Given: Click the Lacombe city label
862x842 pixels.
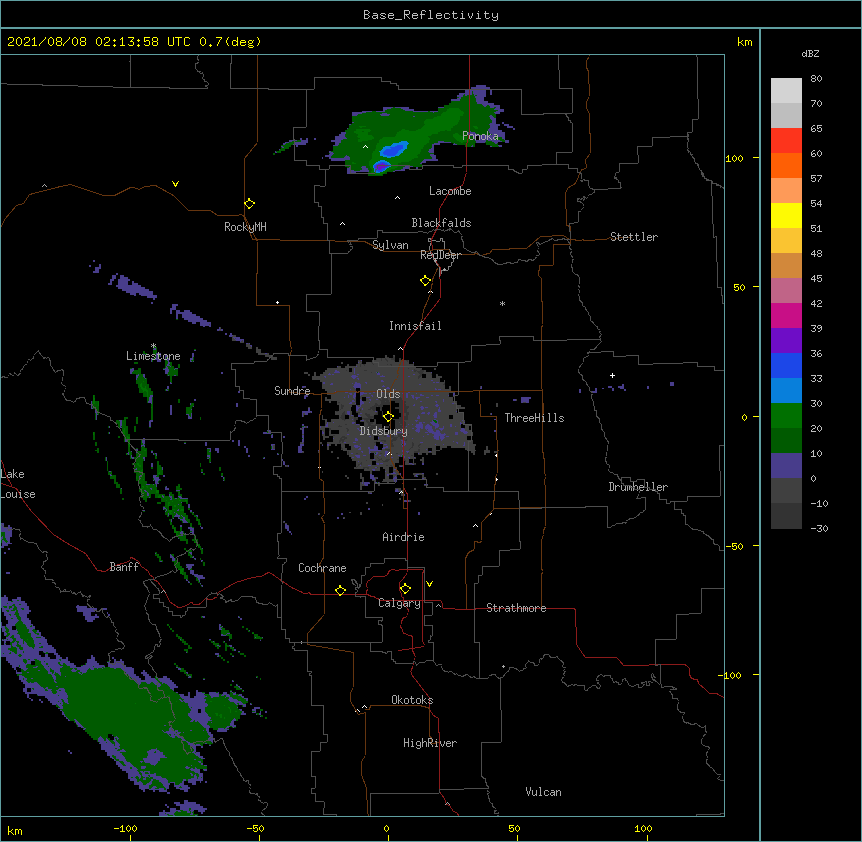Looking at the screenshot, I should tap(450, 191).
